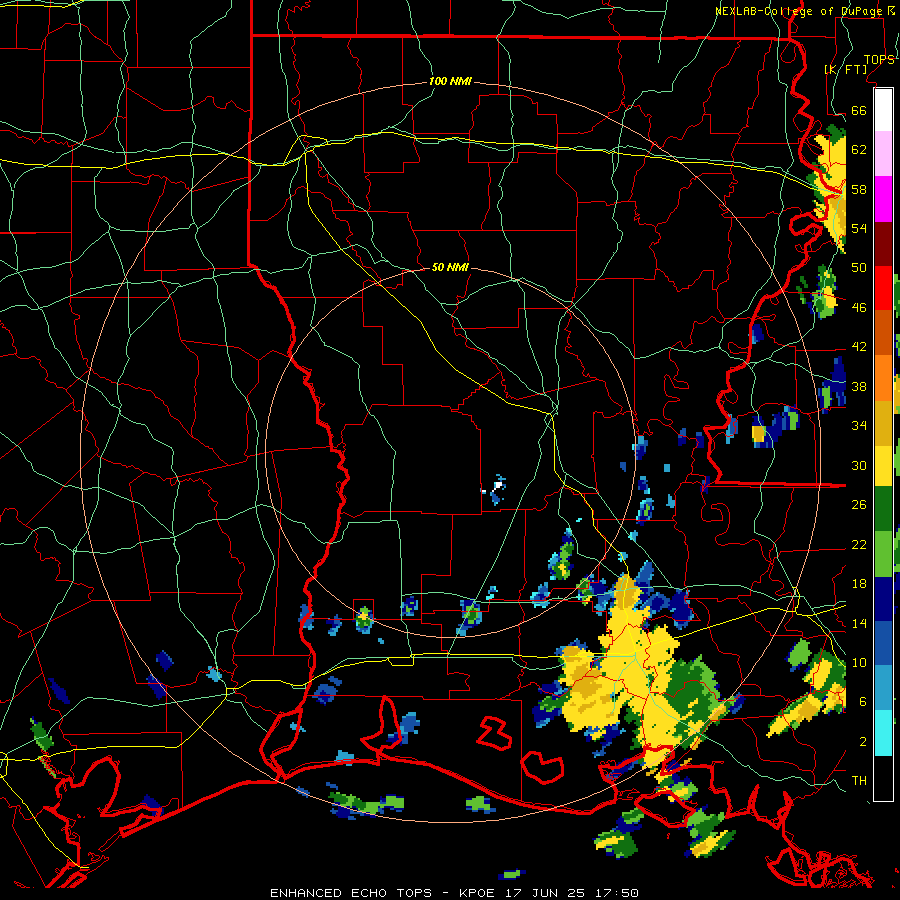Click the bright red swatch in legend
The width and height of the screenshot is (900, 900).
(x=883, y=288)
